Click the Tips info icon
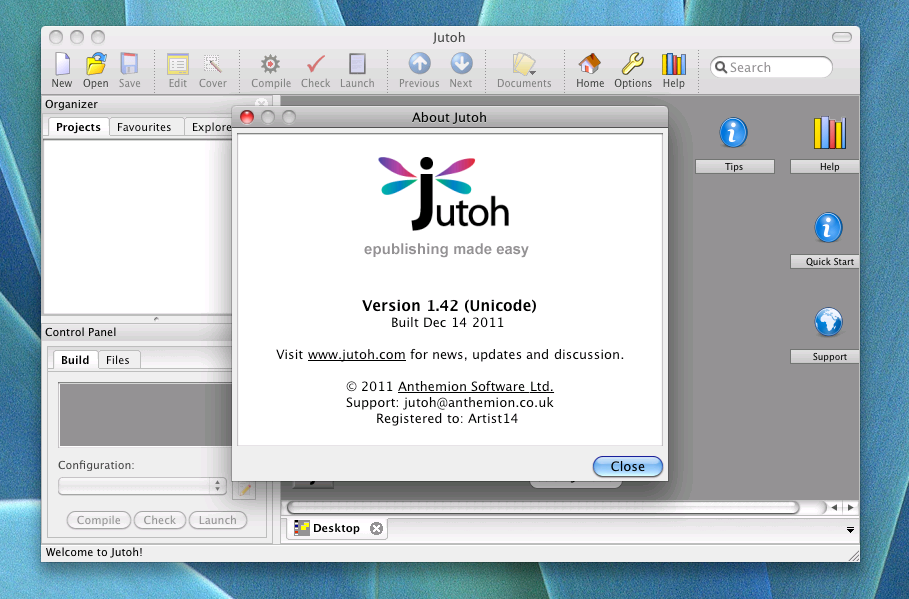This screenshot has width=909, height=599. 733,132
